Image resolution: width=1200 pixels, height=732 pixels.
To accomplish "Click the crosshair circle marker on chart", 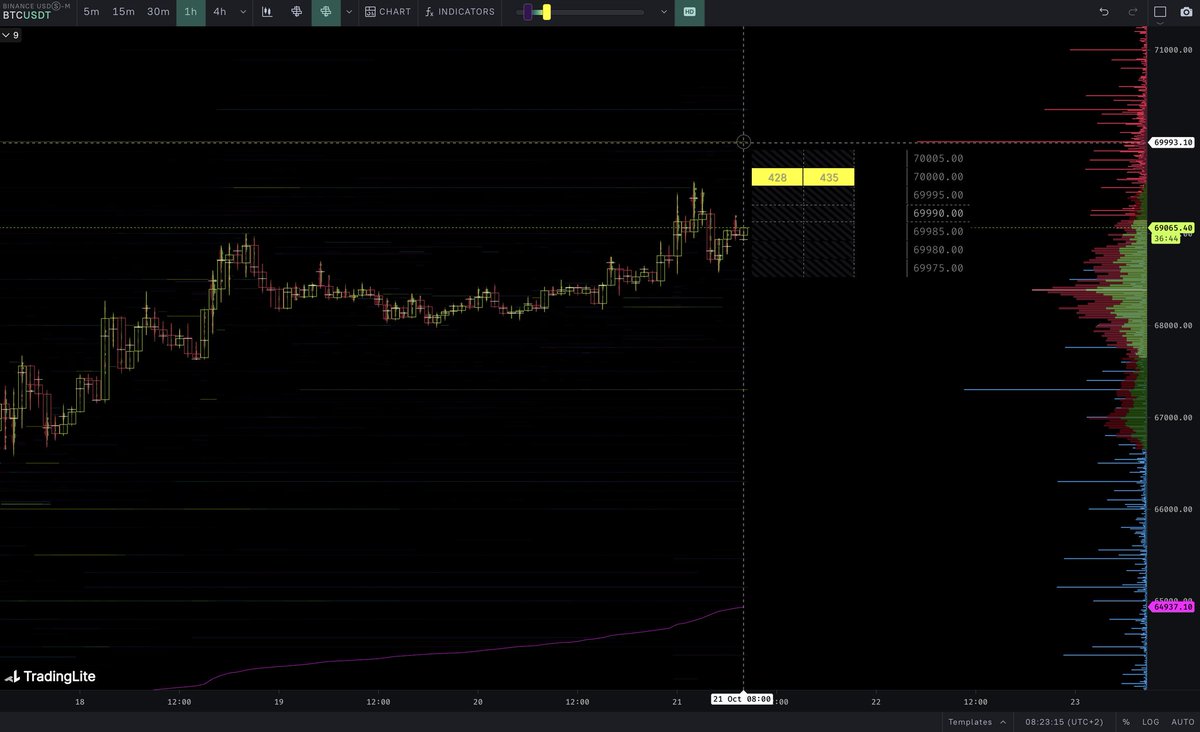I will pyautogui.click(x=743, y=142).
